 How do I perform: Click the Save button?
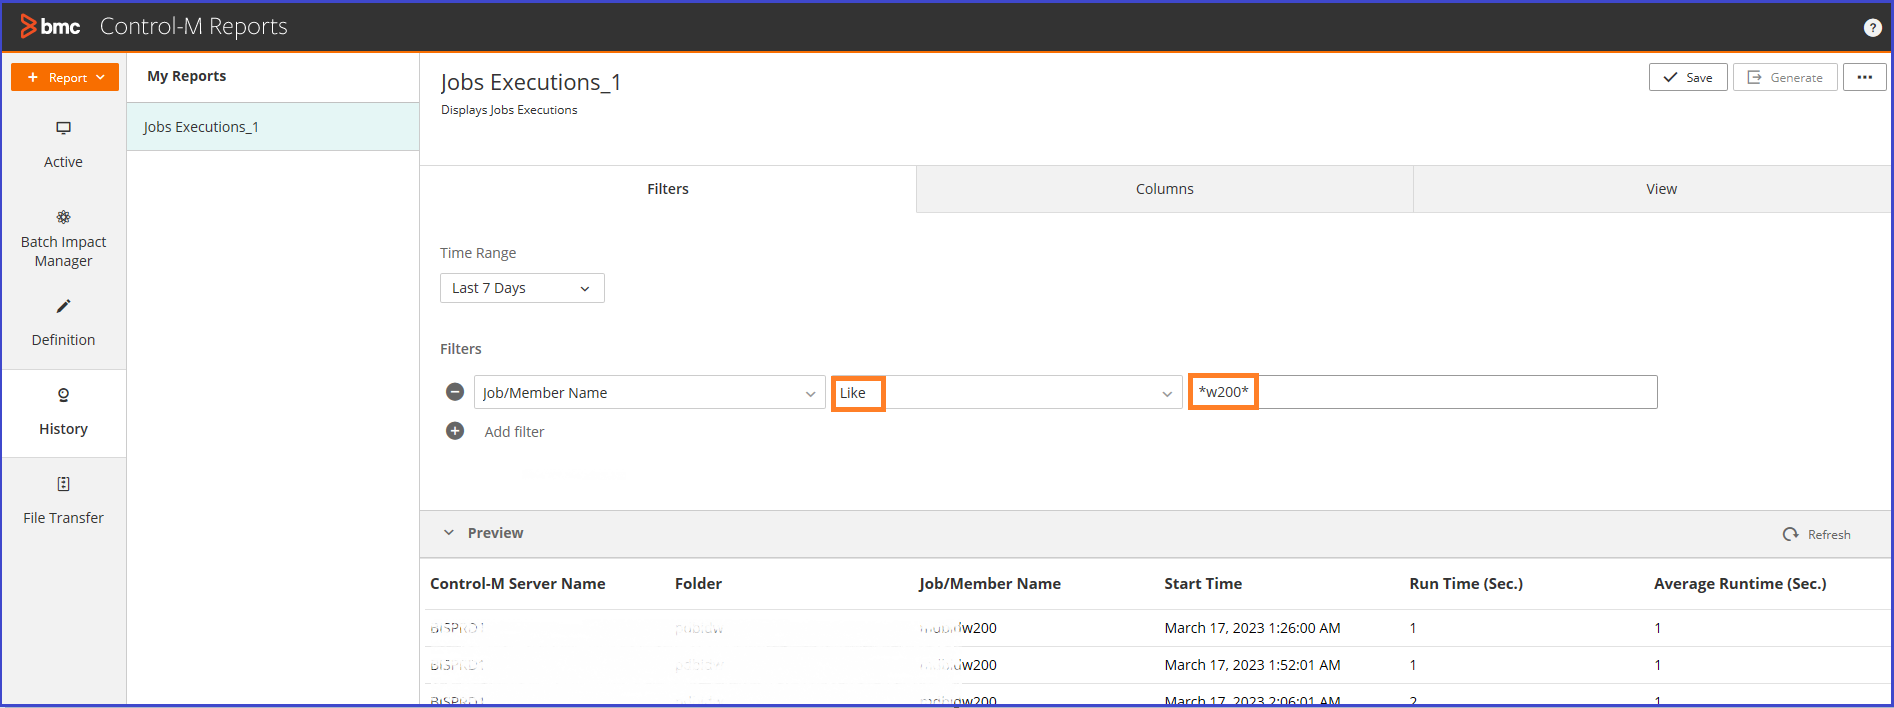point(1688,77)
